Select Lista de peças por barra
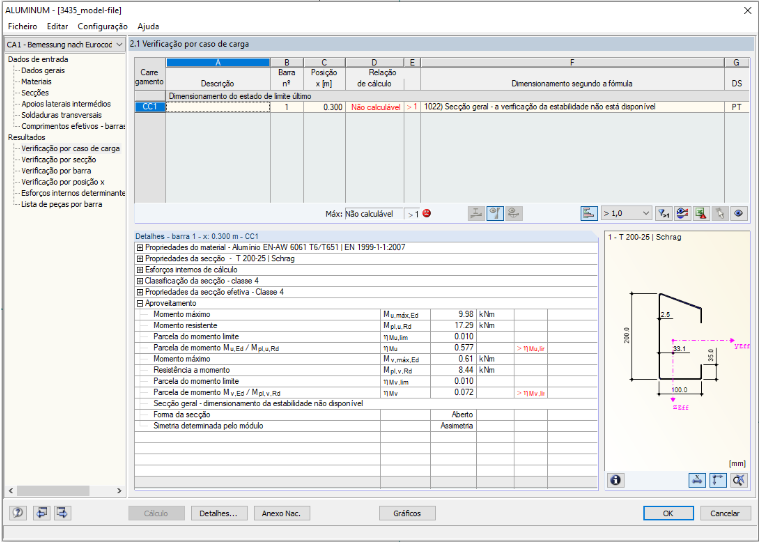The height and width of the screenshot is (542, 760). coord(62,204)
